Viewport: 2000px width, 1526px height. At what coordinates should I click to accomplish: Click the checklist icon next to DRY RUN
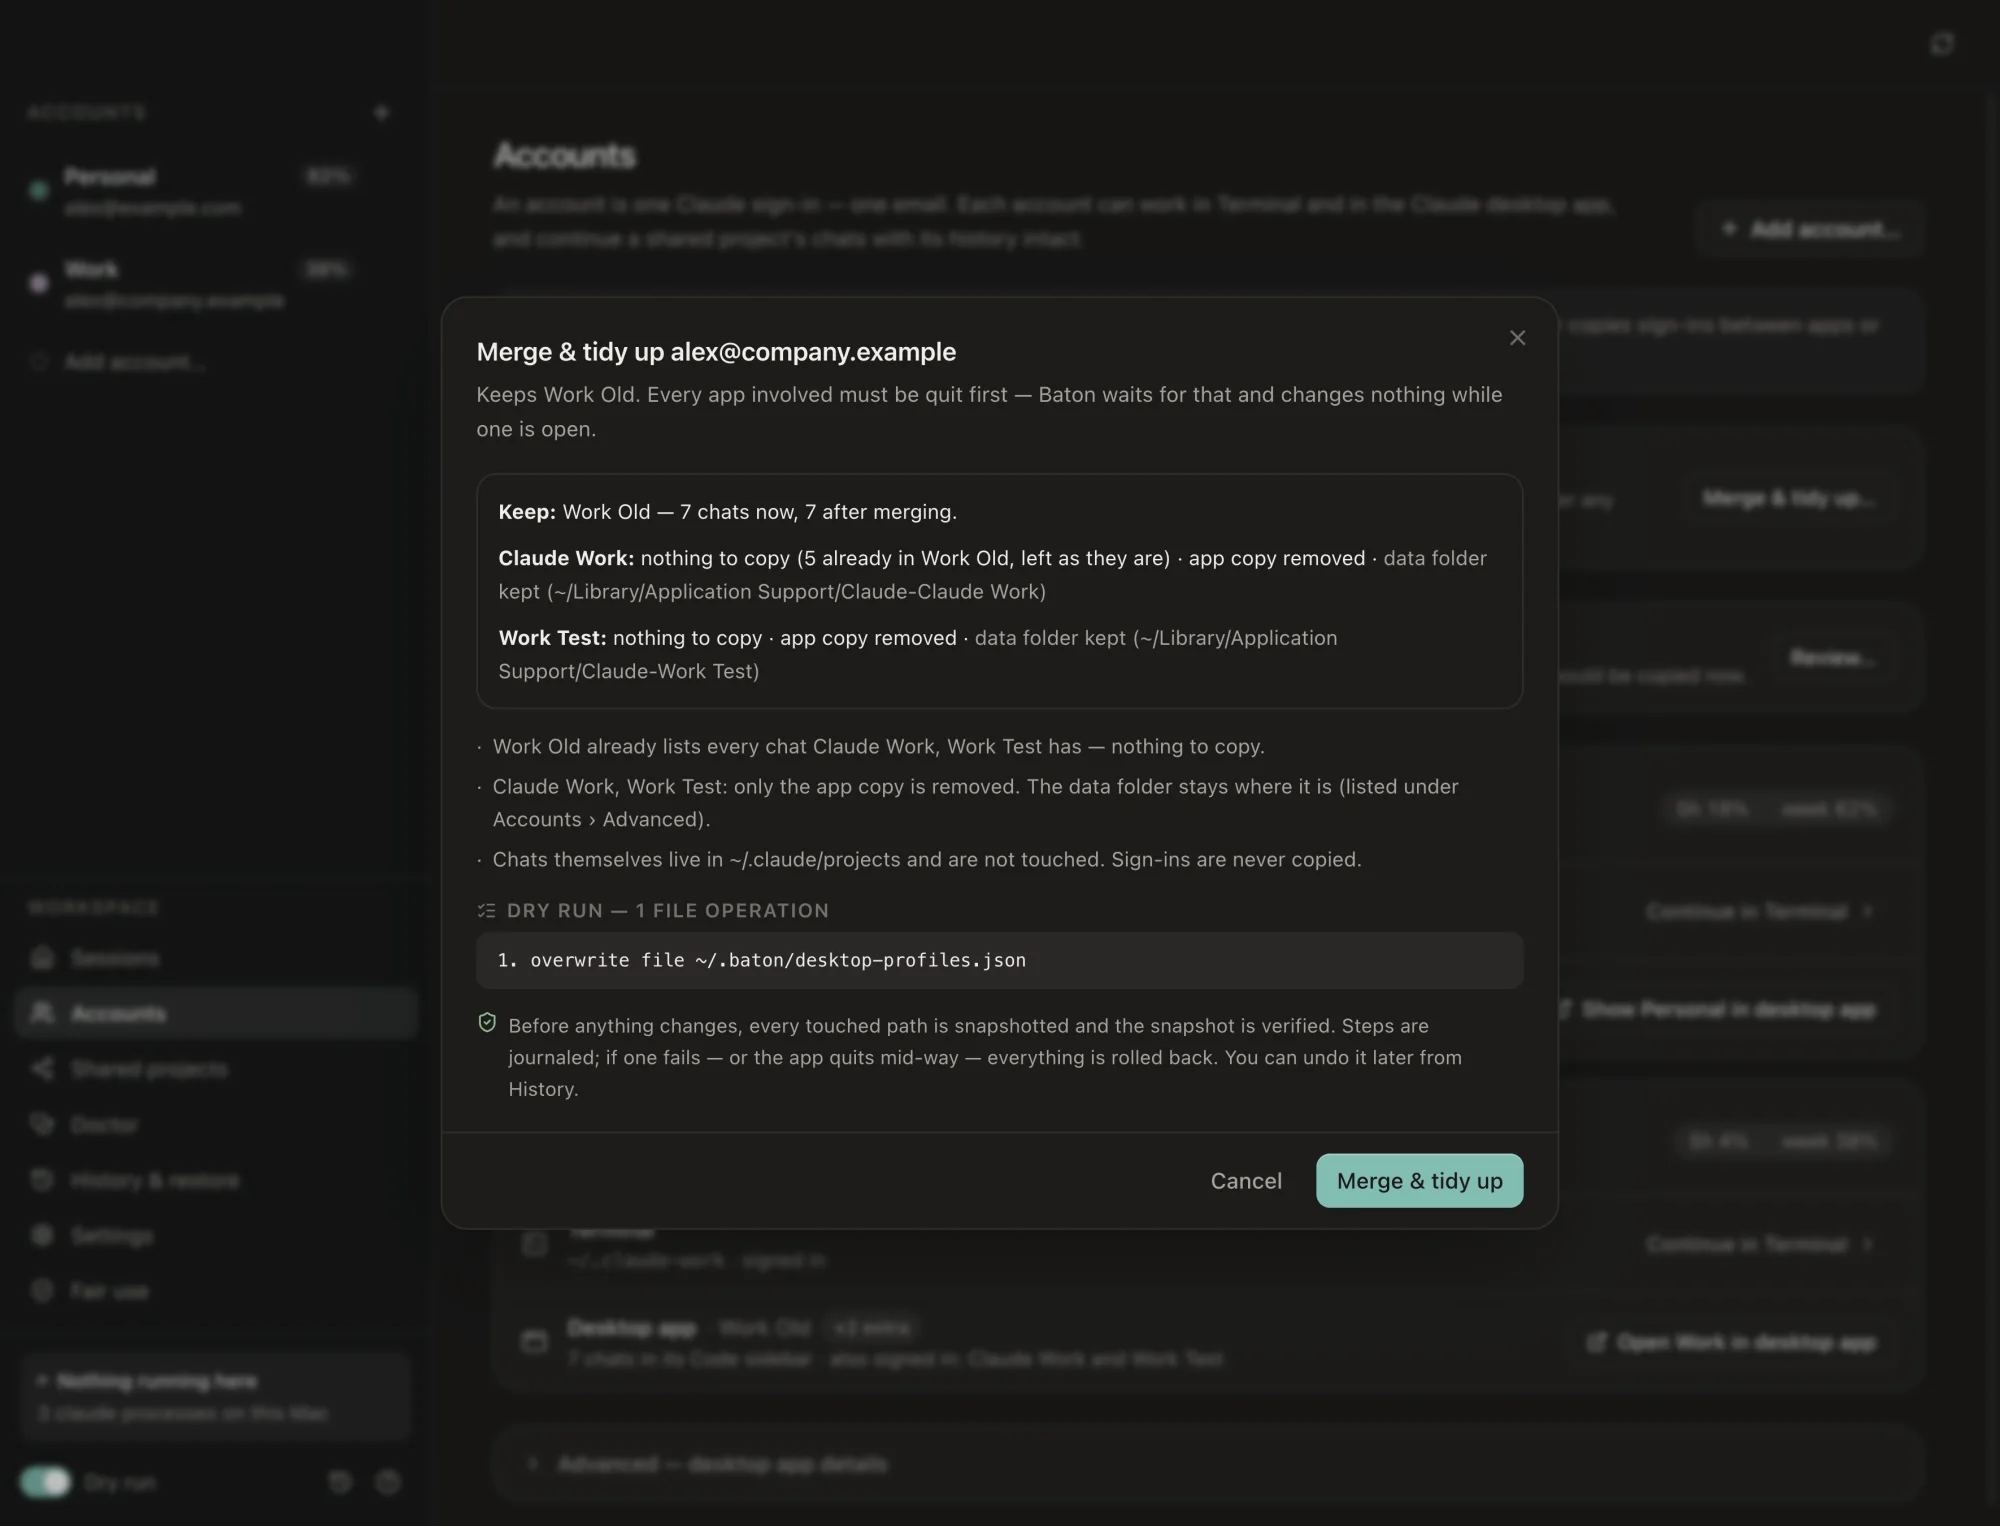click(x=486, y=911)
